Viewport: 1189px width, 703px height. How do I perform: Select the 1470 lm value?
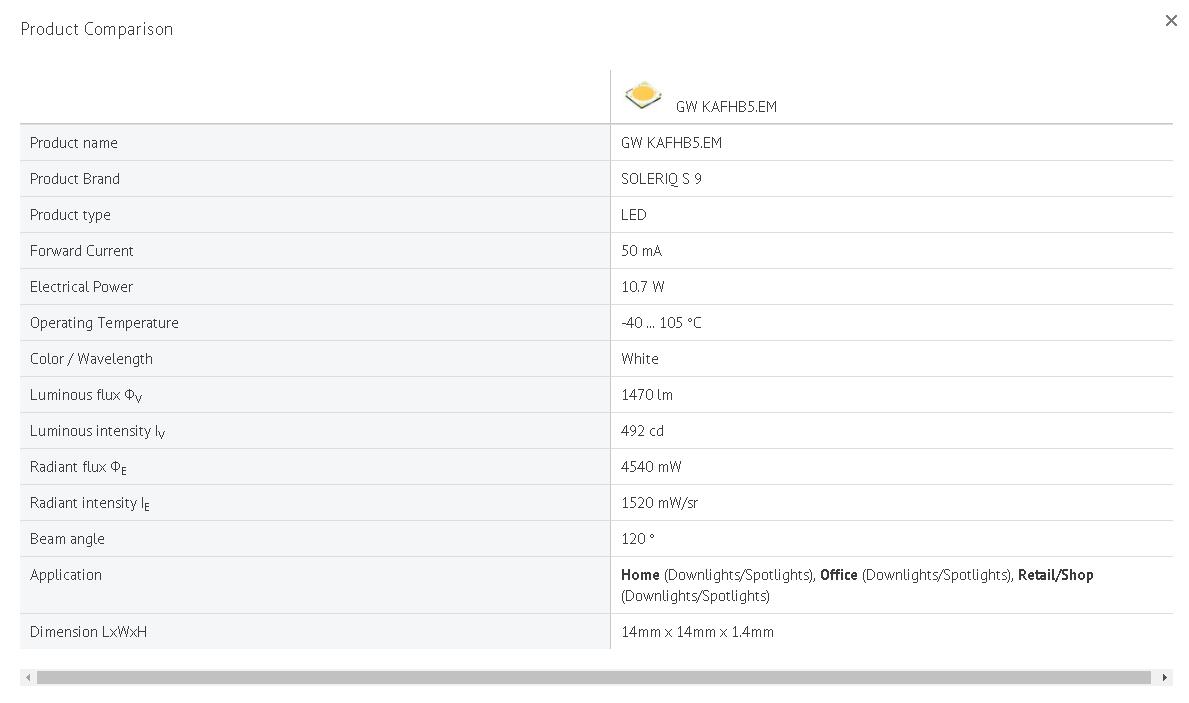tap(647, 395)
